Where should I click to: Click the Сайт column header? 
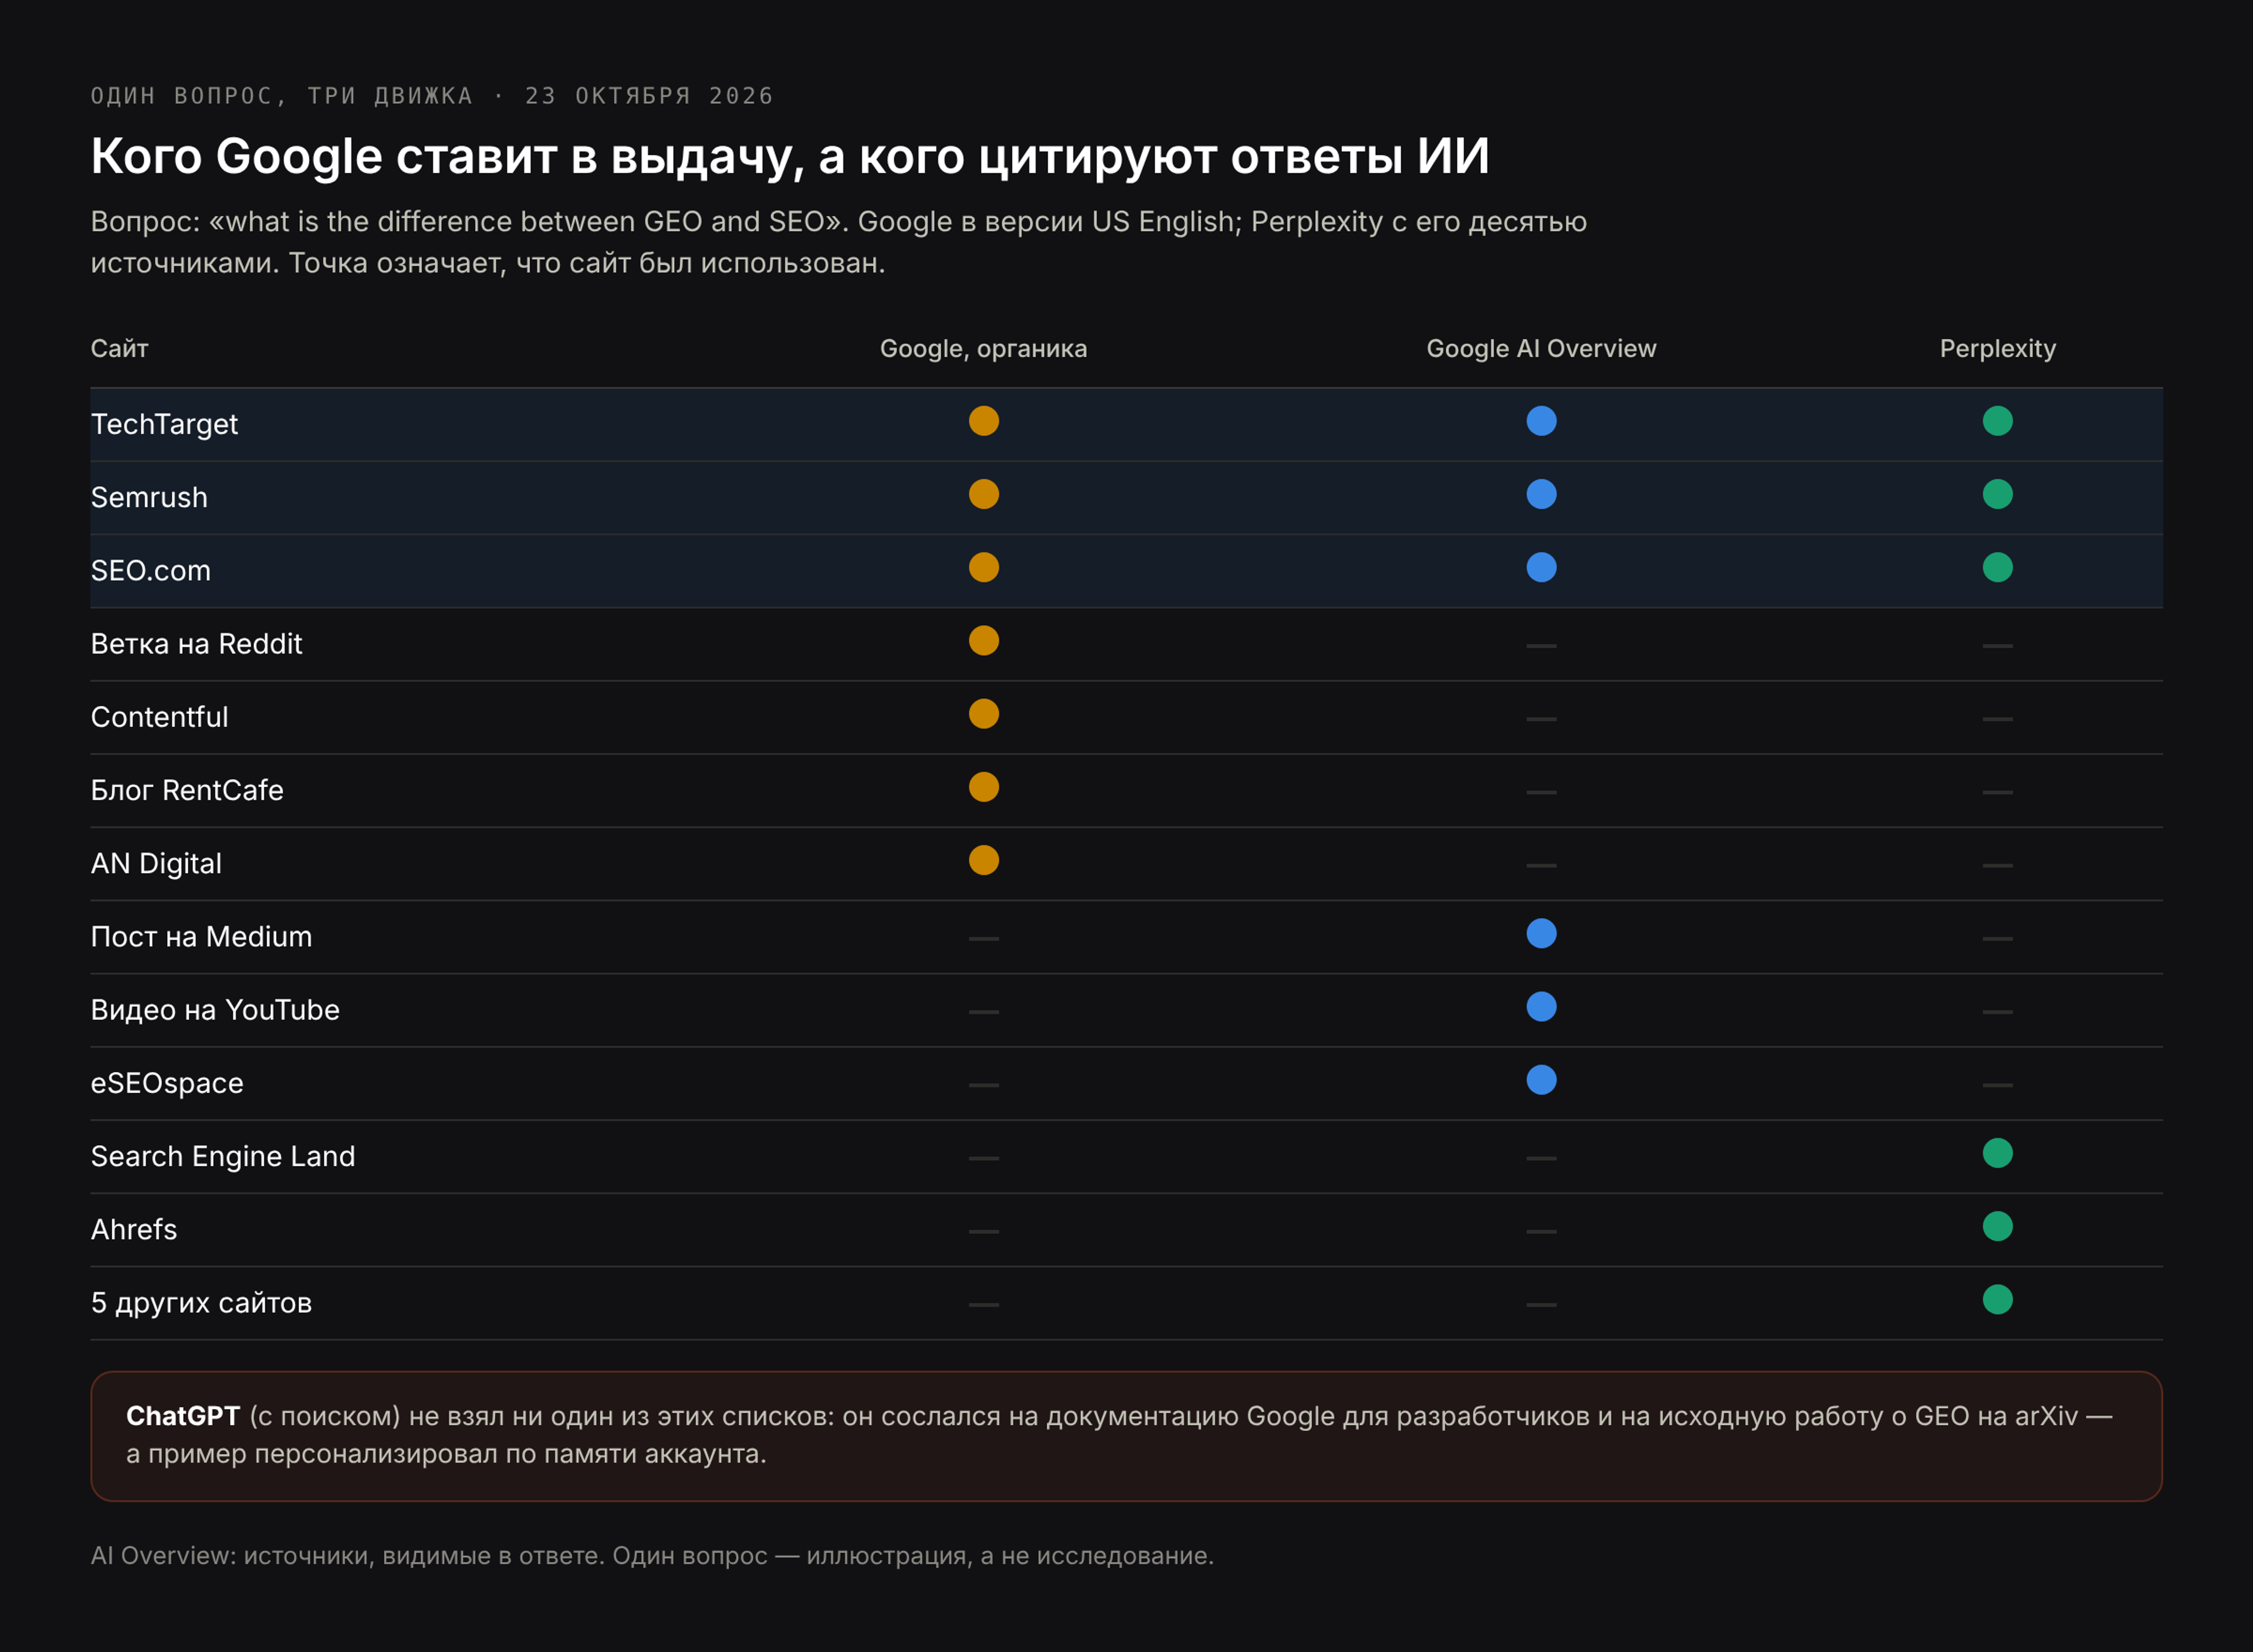coord(120,349)
